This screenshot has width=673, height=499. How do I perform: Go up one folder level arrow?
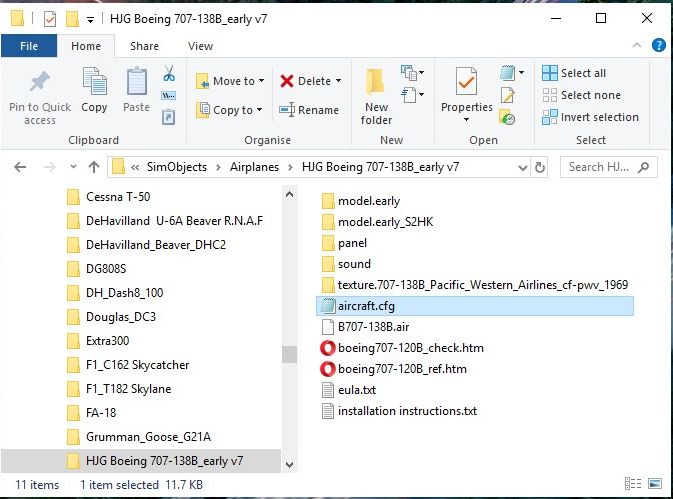(94, 167)
